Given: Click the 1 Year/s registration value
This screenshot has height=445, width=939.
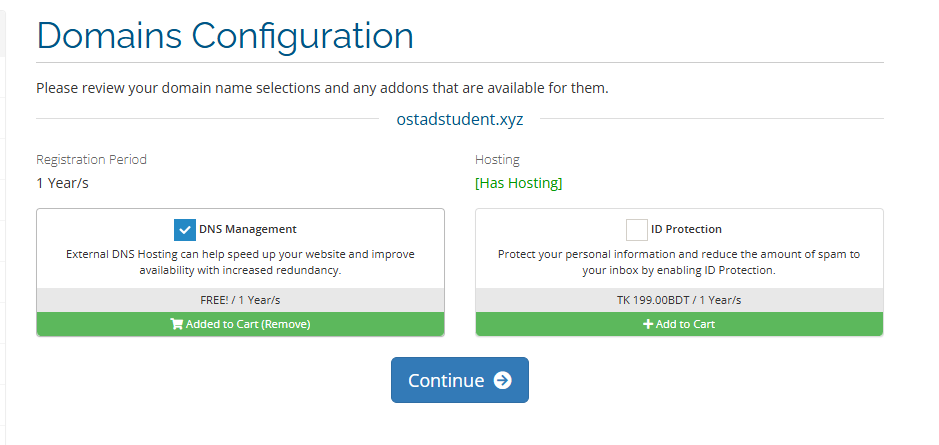Looking at the screenshot, I should click(x=69, y=183).
